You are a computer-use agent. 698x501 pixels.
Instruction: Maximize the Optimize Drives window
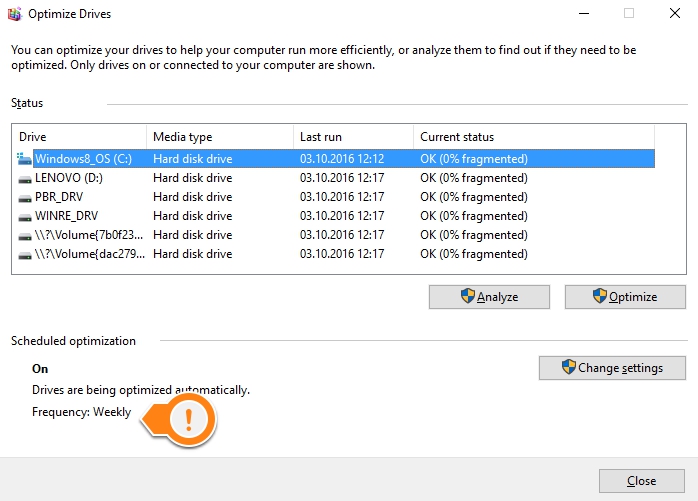pyautogui.click(x=629, y=14)
